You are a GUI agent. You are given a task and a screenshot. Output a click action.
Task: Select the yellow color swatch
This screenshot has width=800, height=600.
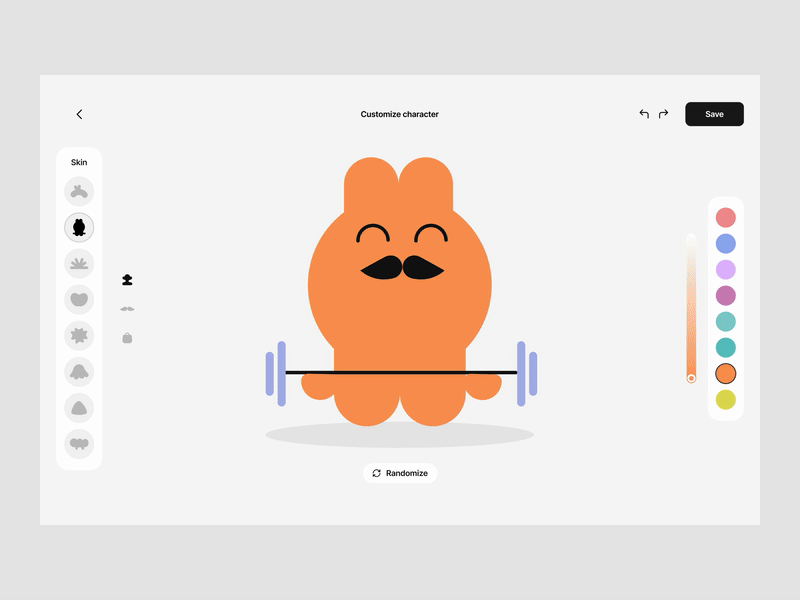click(726, 400)
